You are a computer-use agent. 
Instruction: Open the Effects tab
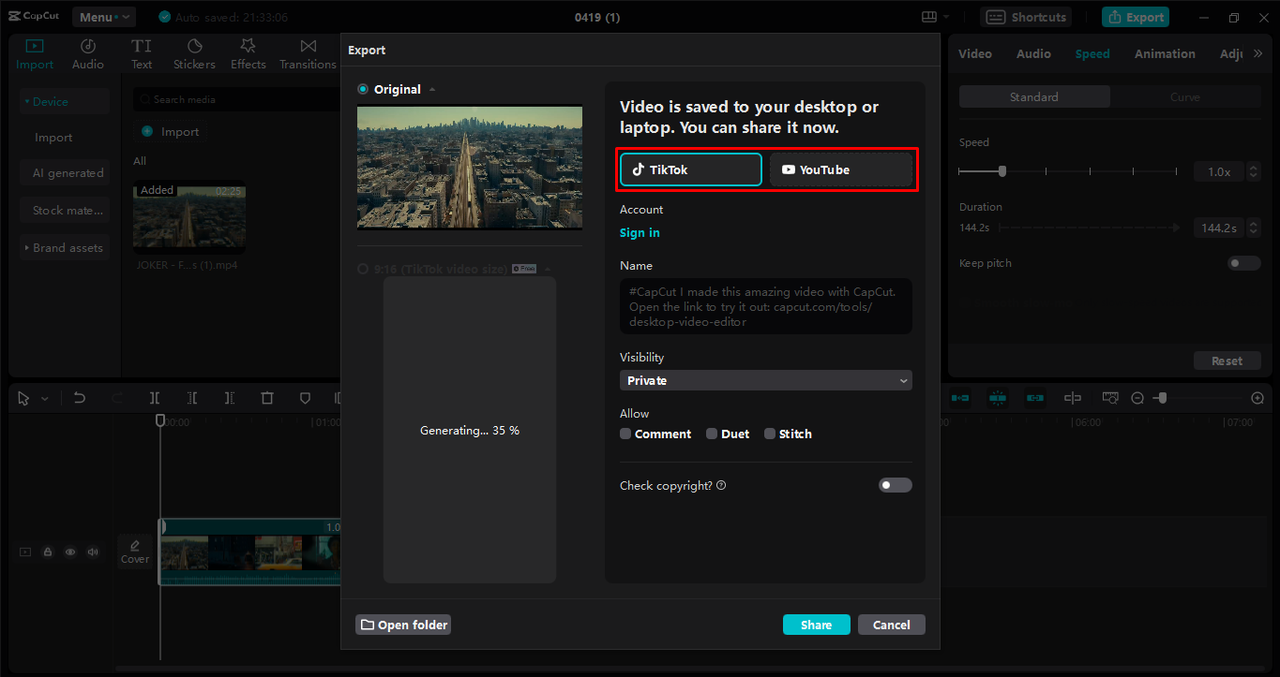[248, 54]
